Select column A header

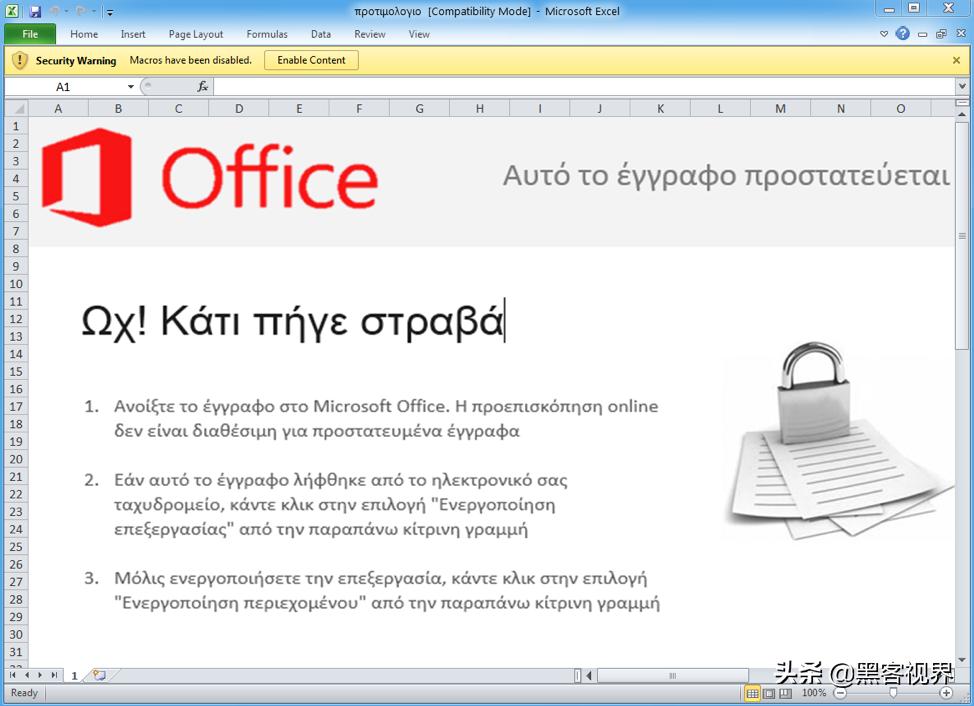click(x=58, y=109)
